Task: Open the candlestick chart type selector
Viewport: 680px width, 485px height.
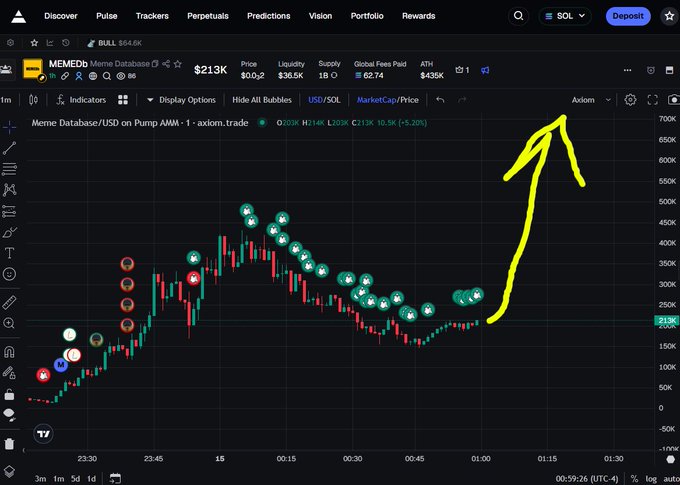Action: click(x=33, y=100)
